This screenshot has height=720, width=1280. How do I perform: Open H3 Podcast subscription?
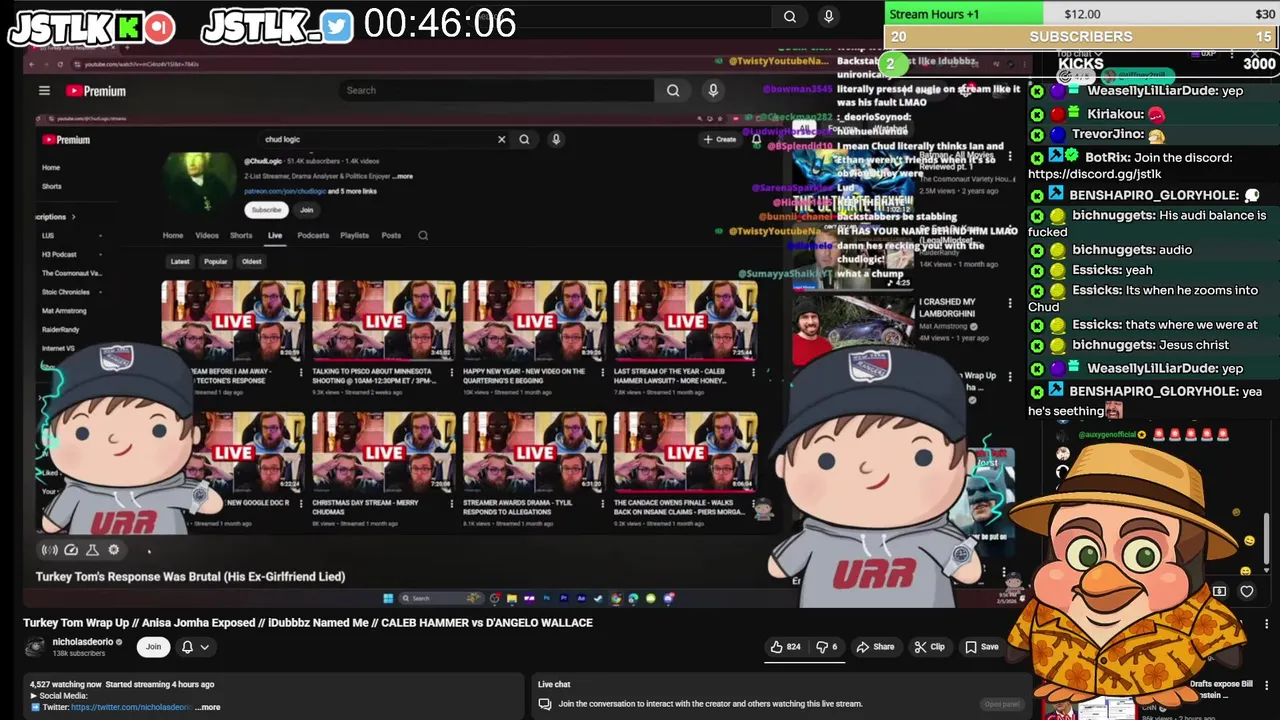point(59,255)
